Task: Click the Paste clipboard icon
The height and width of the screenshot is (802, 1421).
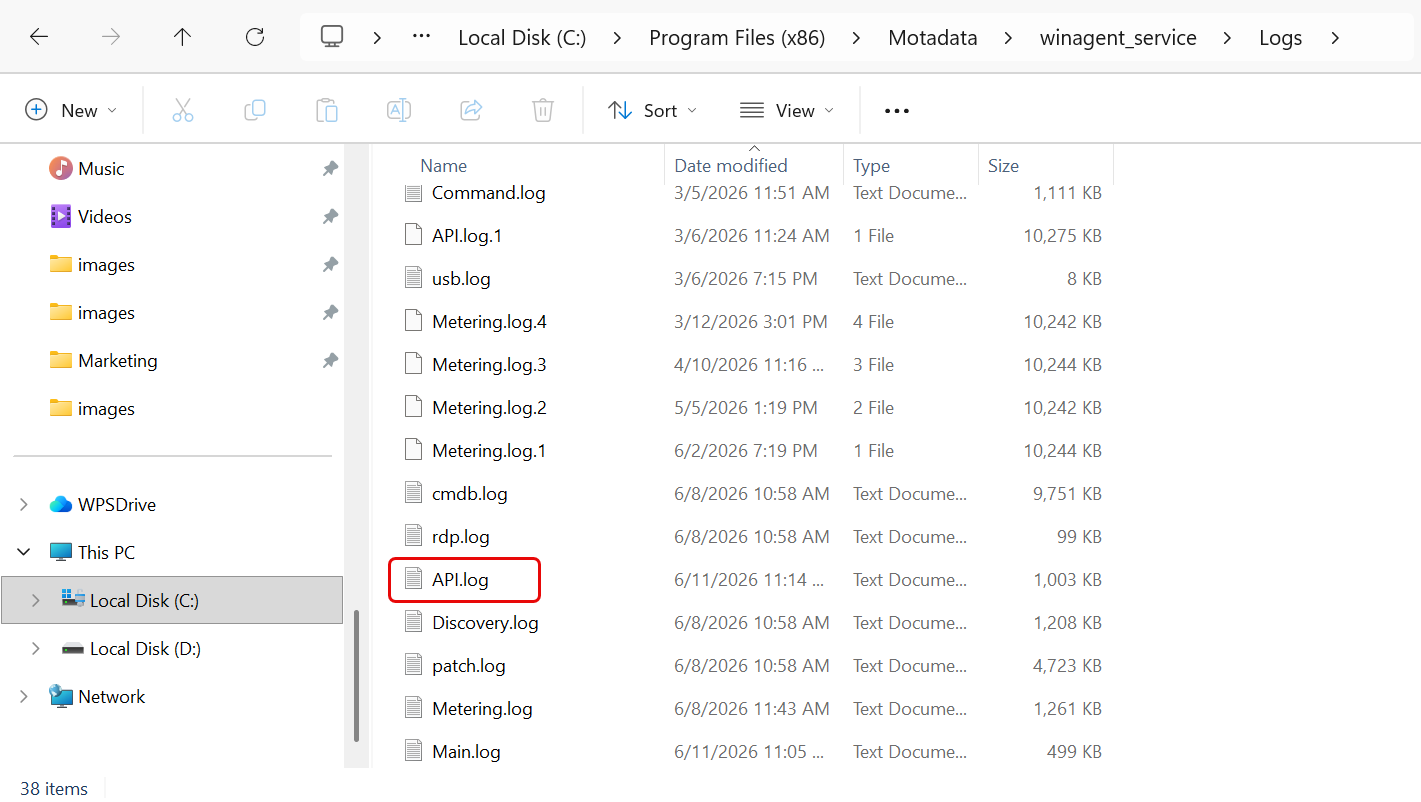Action: 327,110
